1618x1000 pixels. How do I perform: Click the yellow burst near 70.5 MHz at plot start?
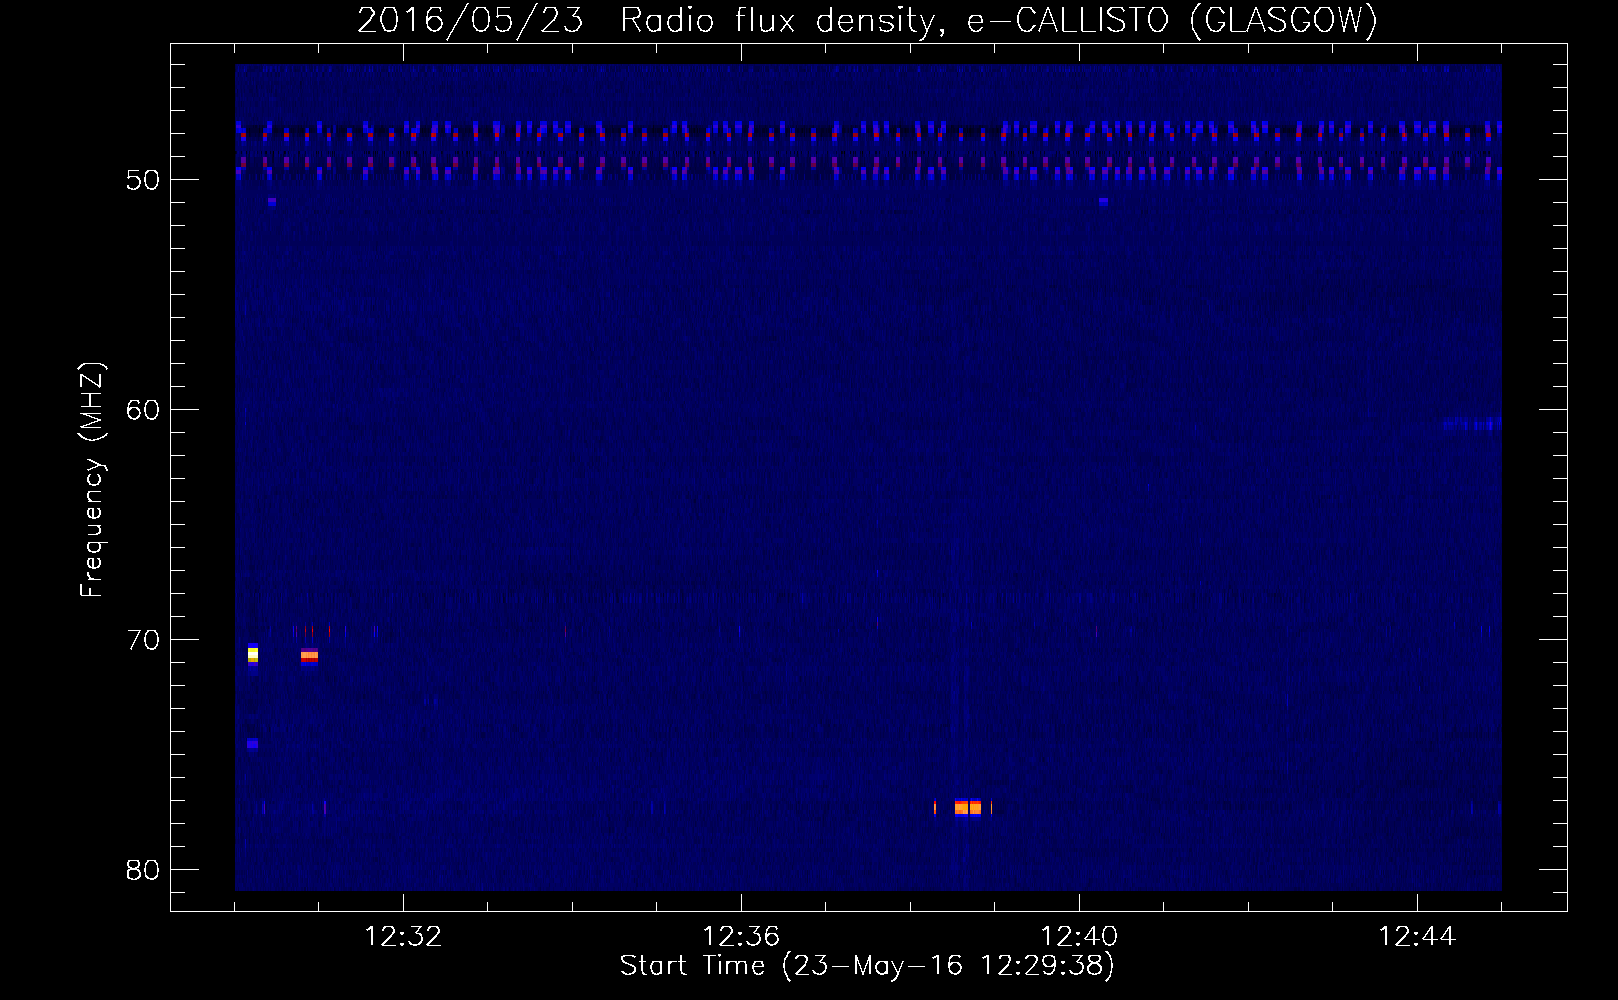coord(253,655)
